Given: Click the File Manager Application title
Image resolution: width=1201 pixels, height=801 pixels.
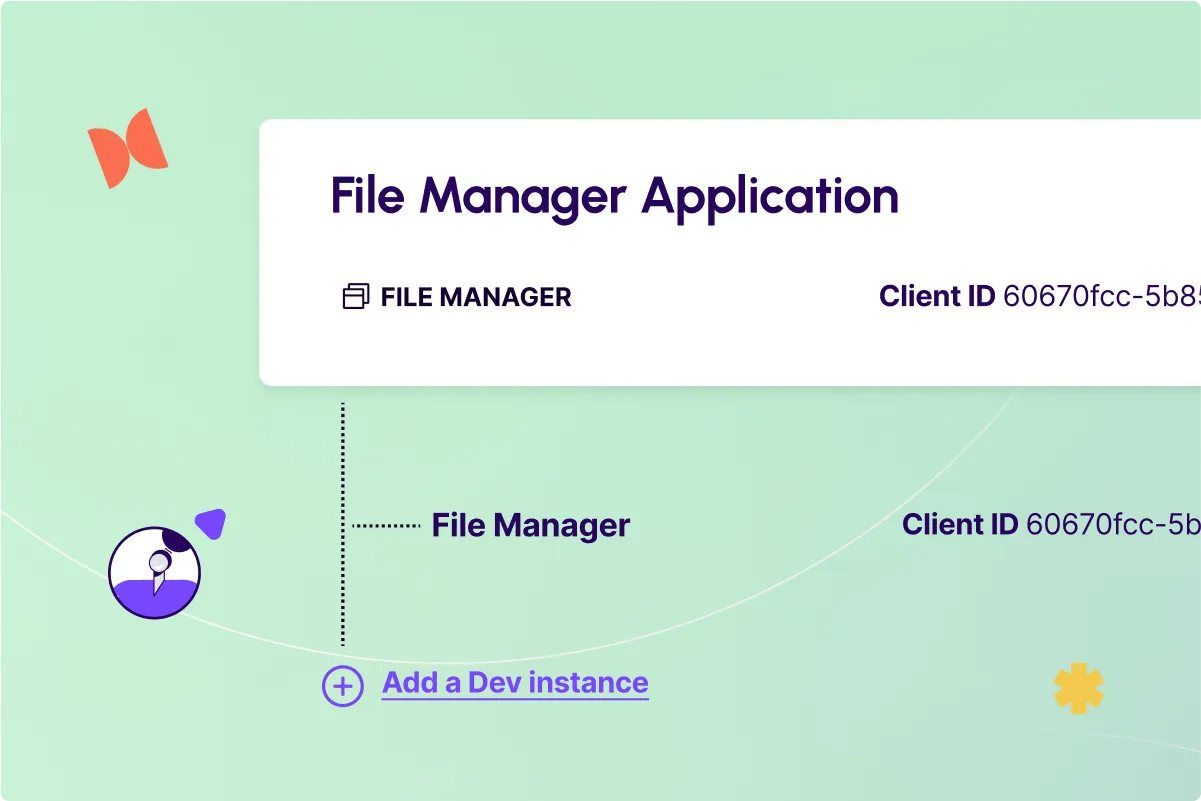Looking at the screenshot, I should coord(614,196).
